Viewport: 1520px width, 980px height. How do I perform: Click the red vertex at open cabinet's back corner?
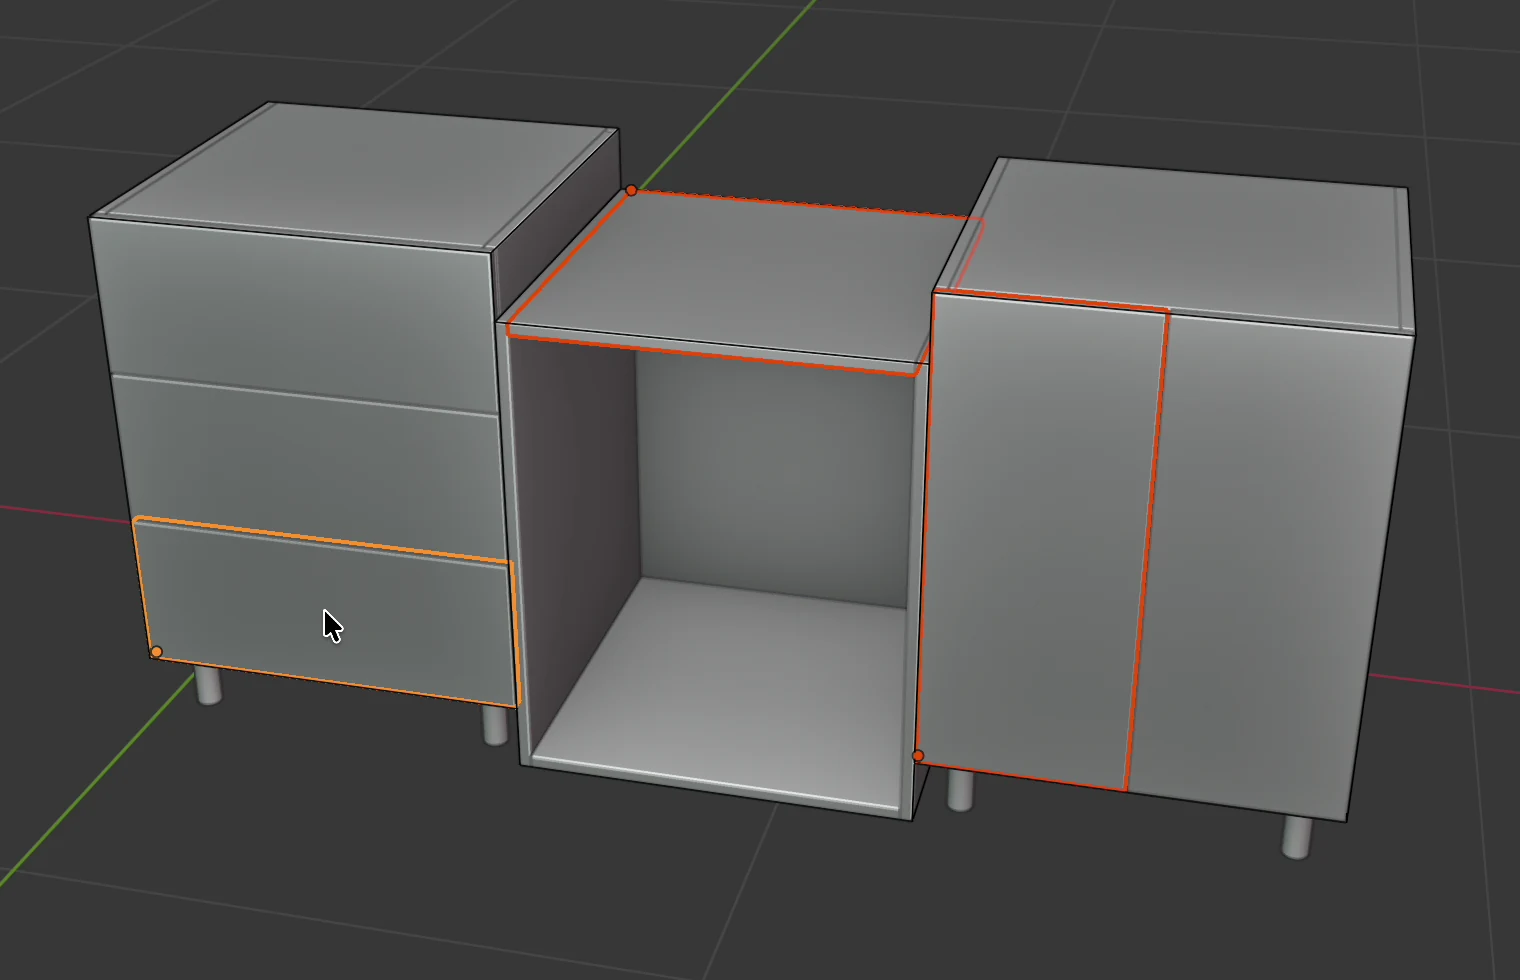point(631,190)
